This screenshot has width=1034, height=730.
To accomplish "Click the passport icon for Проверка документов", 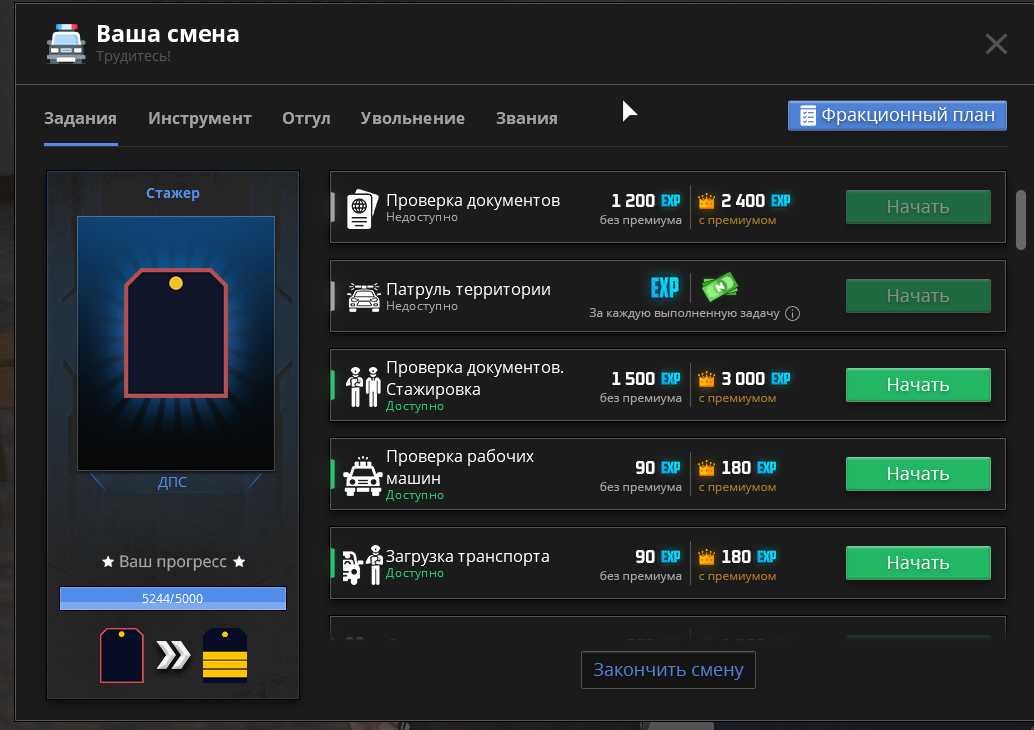I will tap(362, 209).
